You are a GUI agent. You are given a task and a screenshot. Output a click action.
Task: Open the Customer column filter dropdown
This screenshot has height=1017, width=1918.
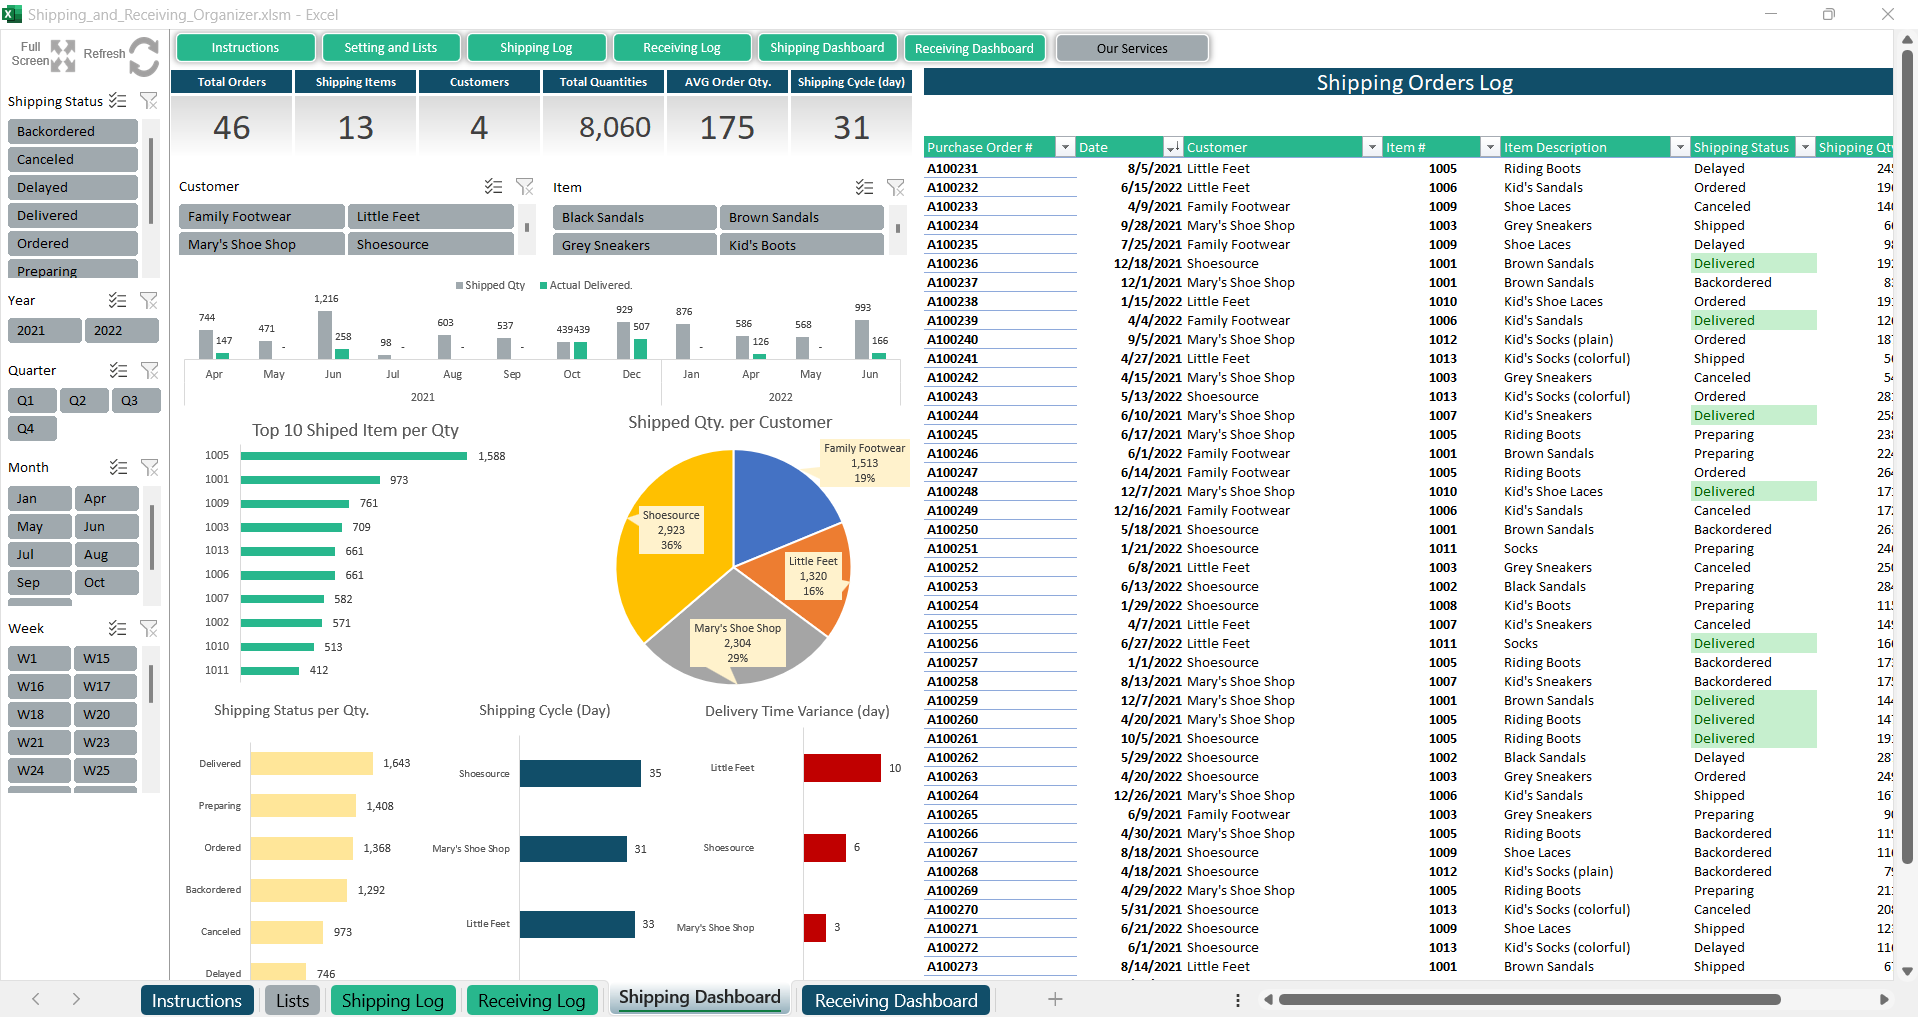(x=1371, y=148)
